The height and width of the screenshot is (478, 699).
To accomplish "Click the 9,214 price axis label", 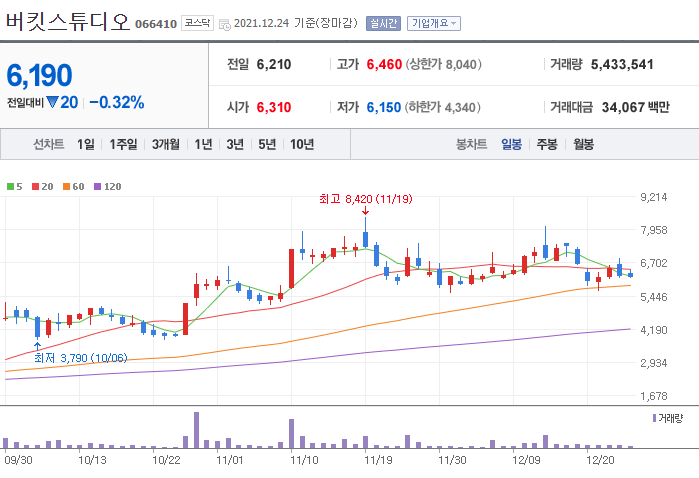I will click(x=654, y=197).
